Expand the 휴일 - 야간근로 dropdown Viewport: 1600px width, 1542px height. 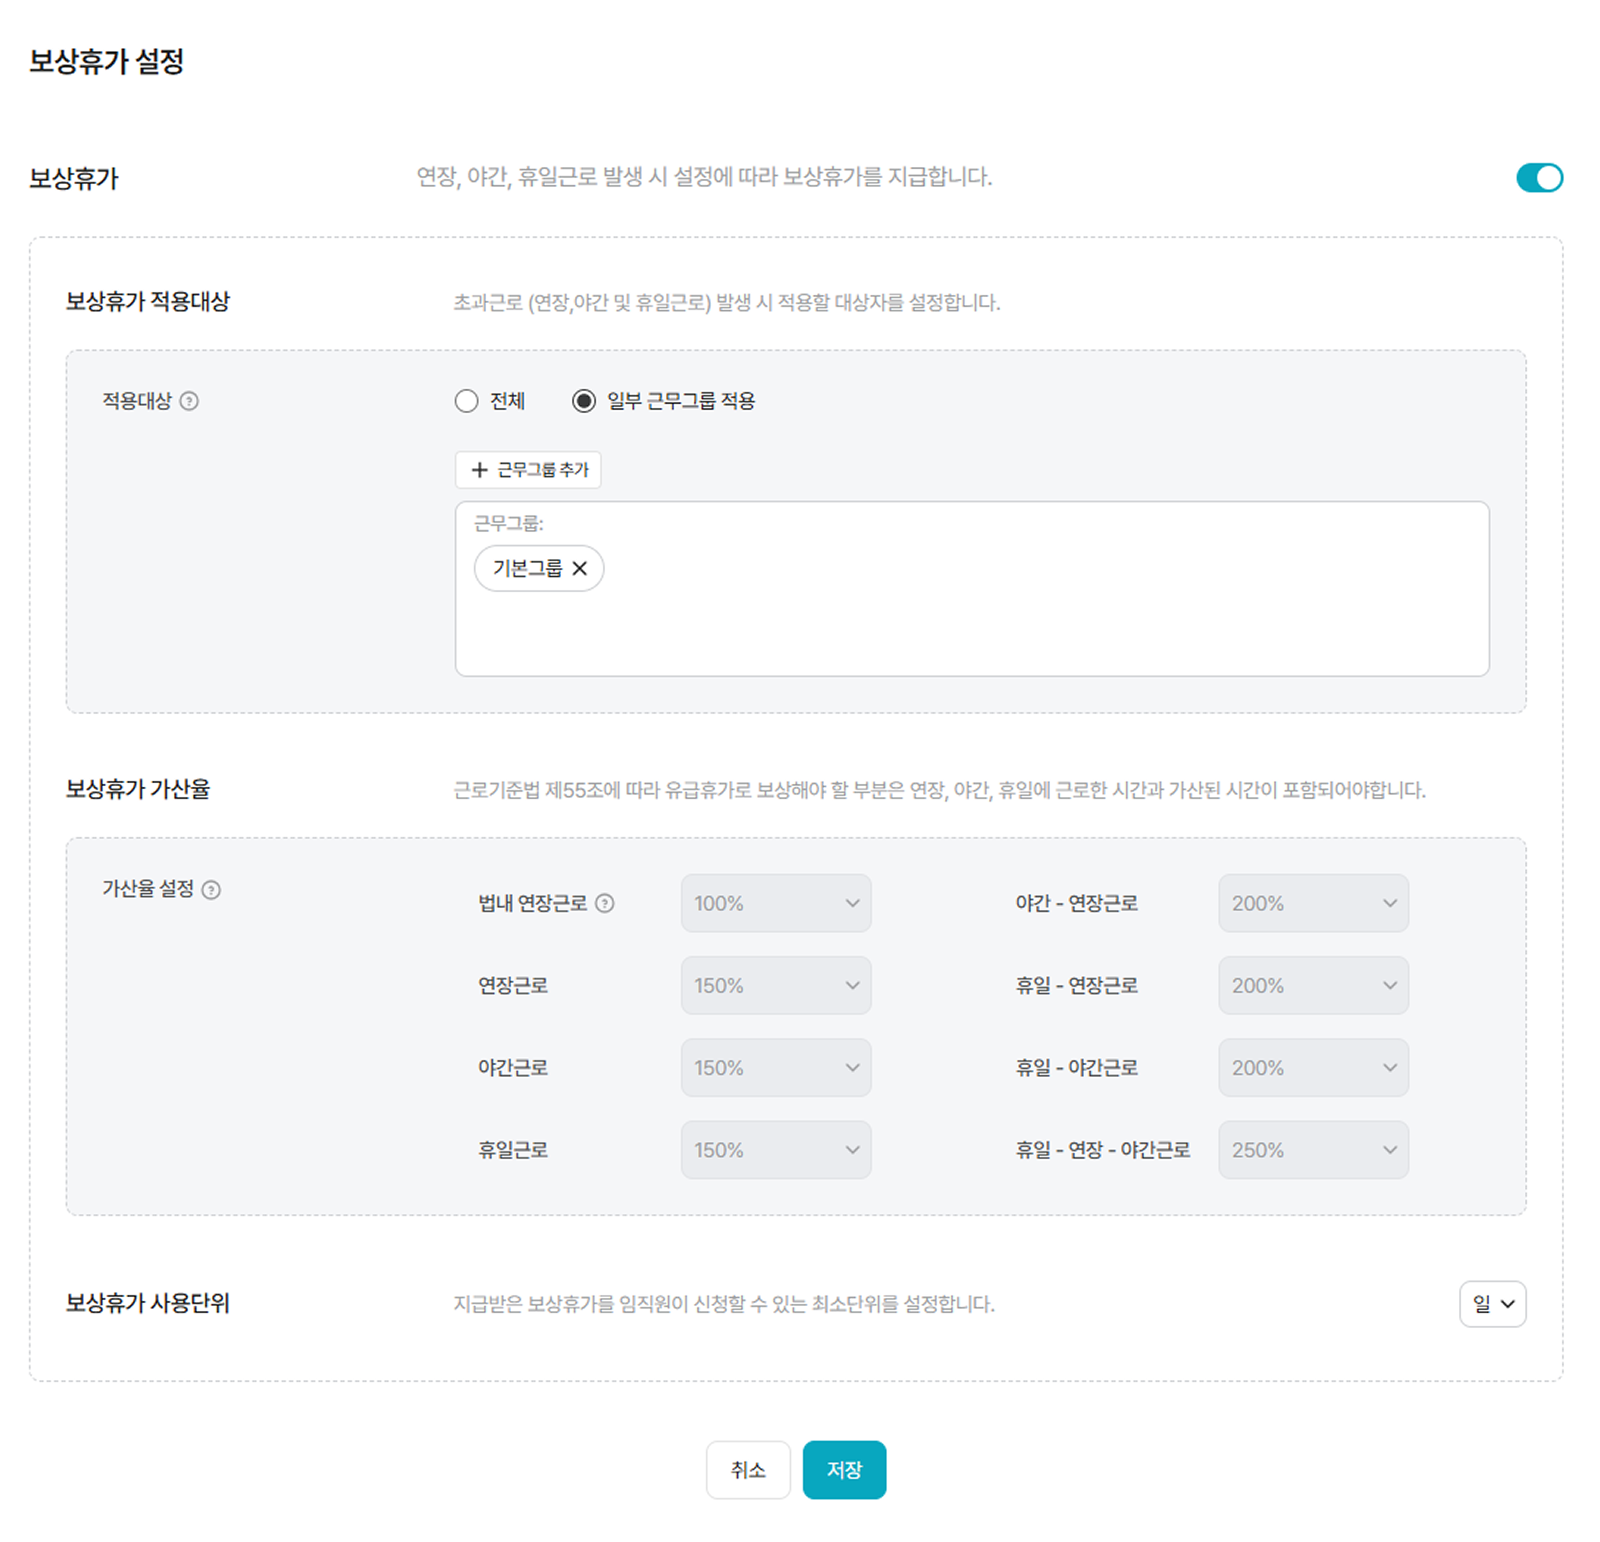point(1313,1068)
